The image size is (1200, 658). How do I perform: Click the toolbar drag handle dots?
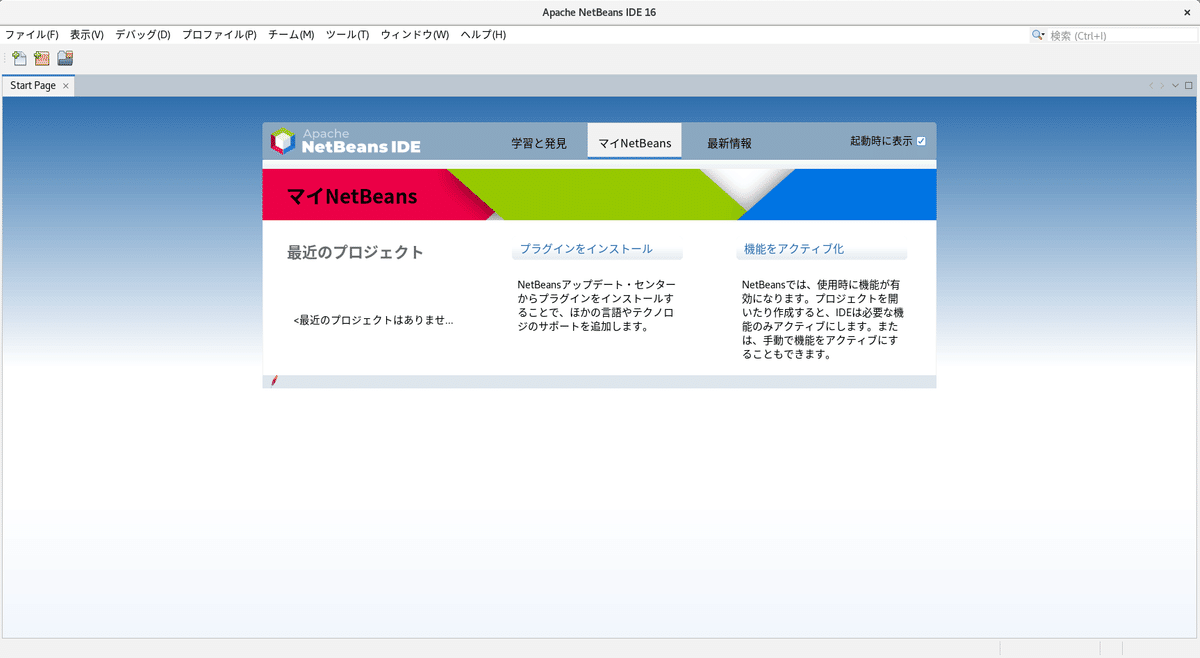[5, 59]
